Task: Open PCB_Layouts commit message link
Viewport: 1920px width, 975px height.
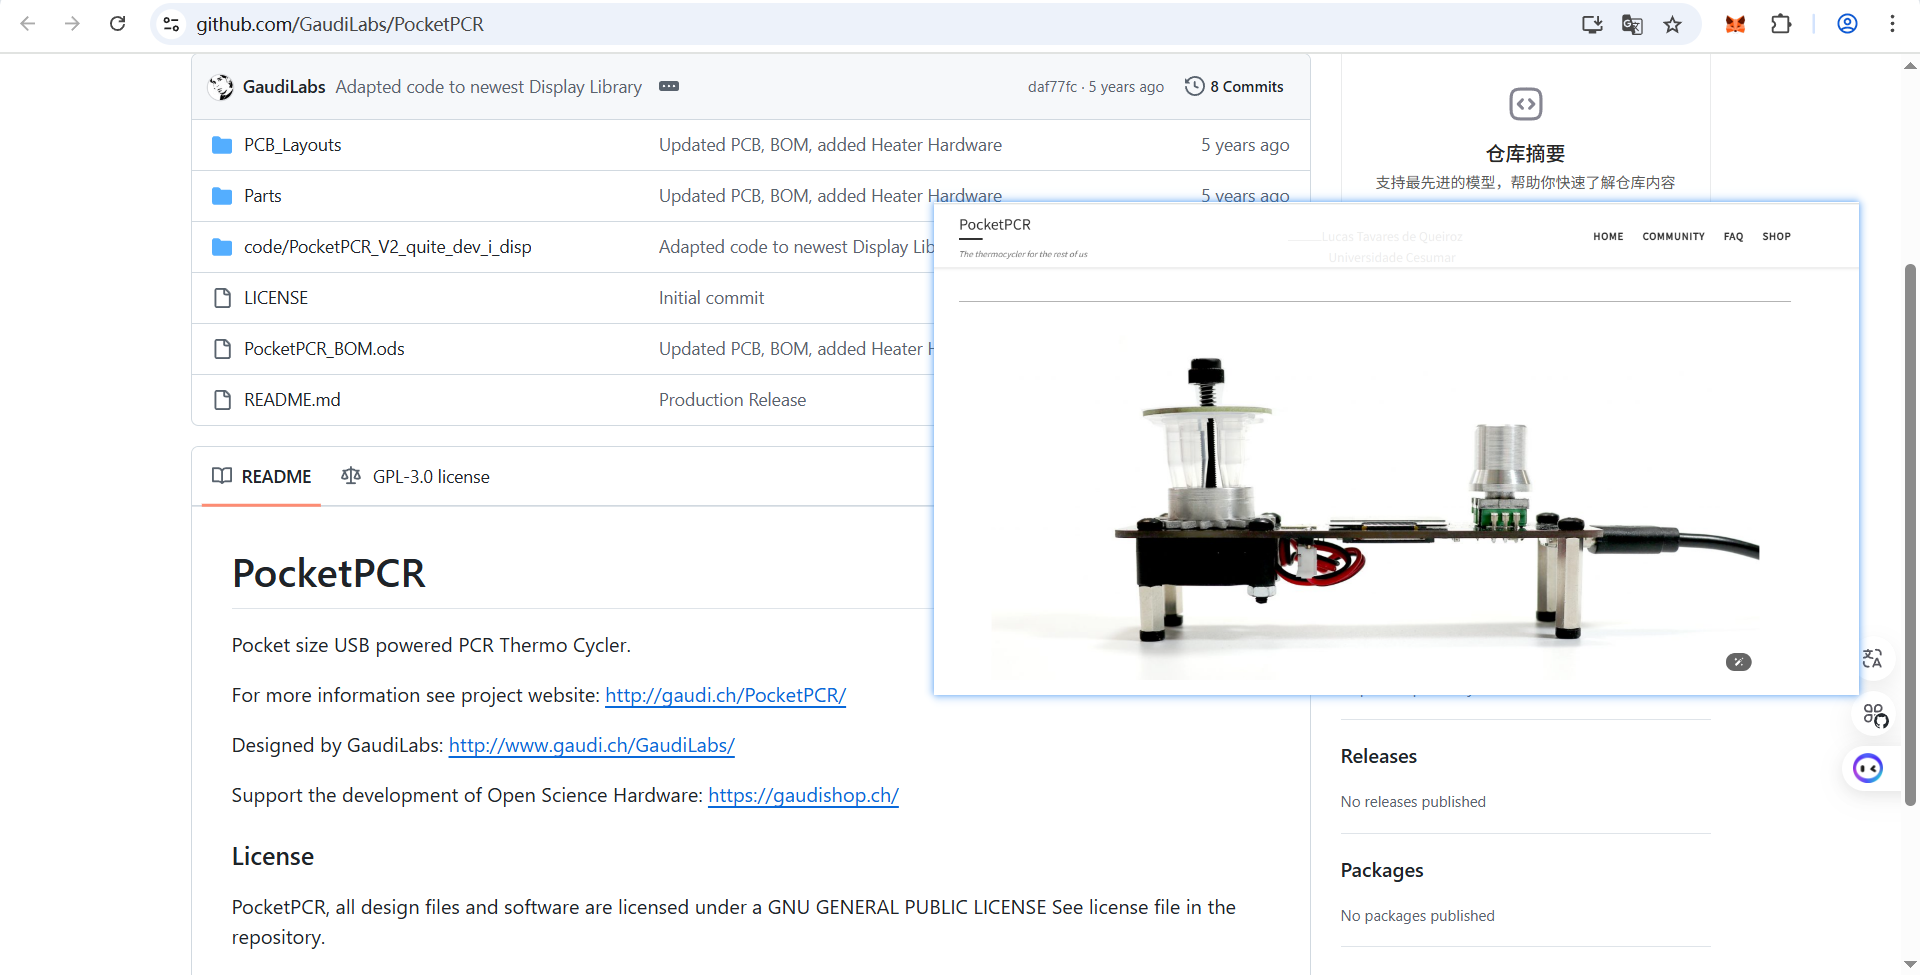Action: [x=830, y=145]
